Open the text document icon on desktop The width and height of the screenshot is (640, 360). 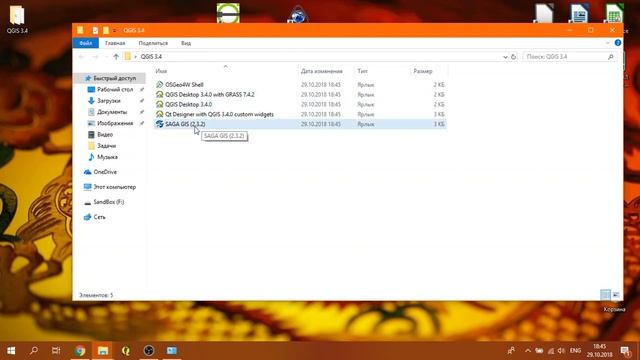pos(580,13)
